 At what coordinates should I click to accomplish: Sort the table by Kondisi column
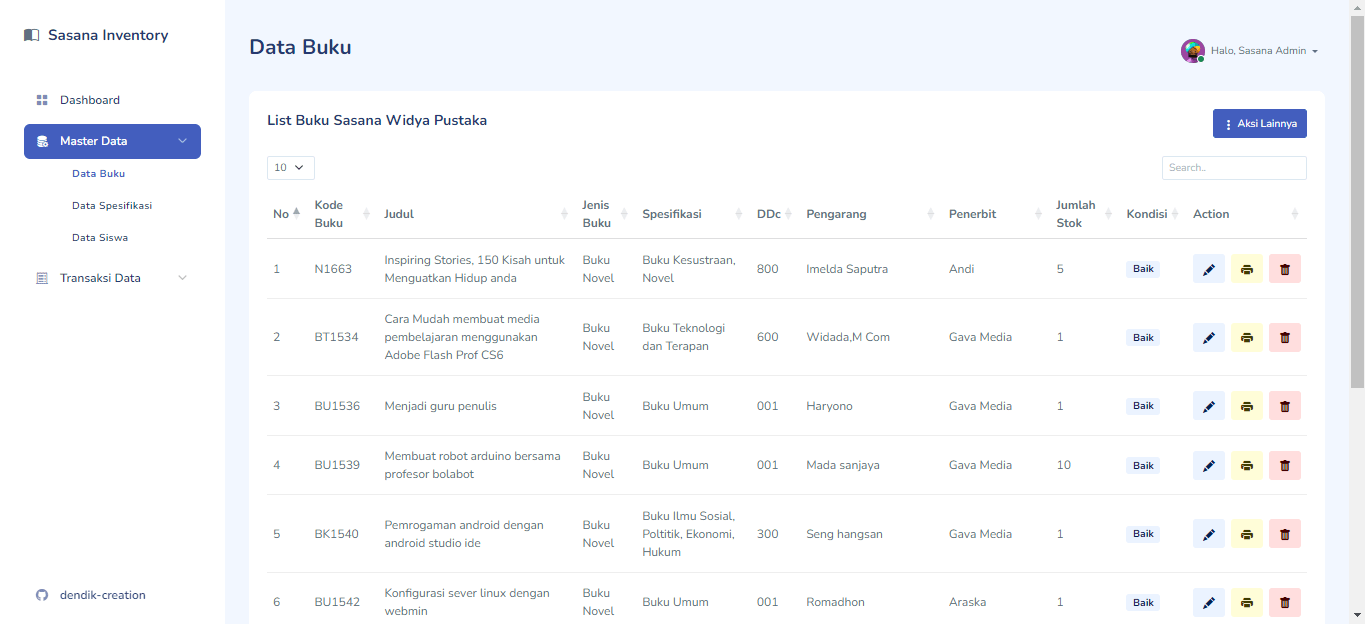1153,214
